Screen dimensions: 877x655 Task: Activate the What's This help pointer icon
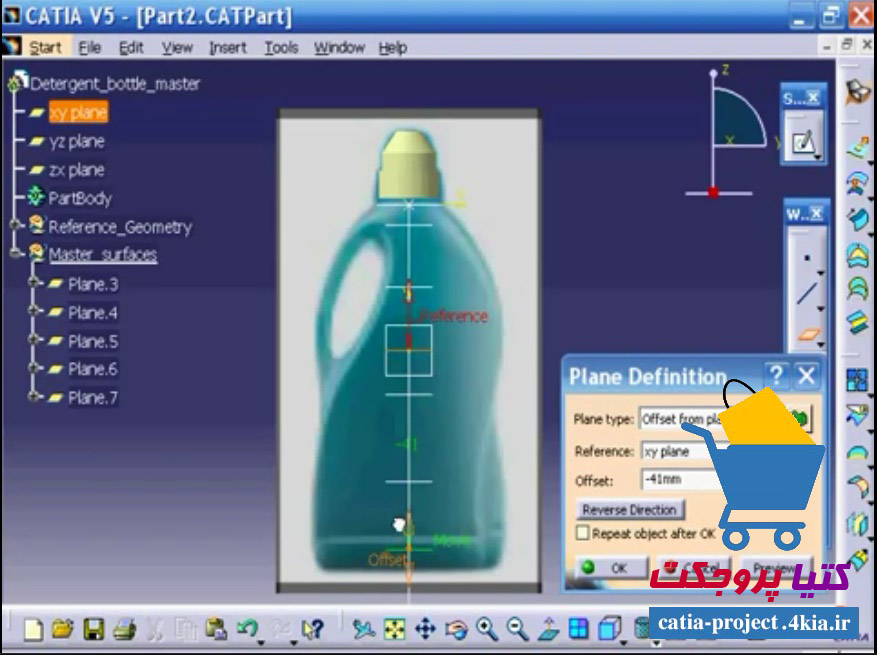tap(313, 629)
